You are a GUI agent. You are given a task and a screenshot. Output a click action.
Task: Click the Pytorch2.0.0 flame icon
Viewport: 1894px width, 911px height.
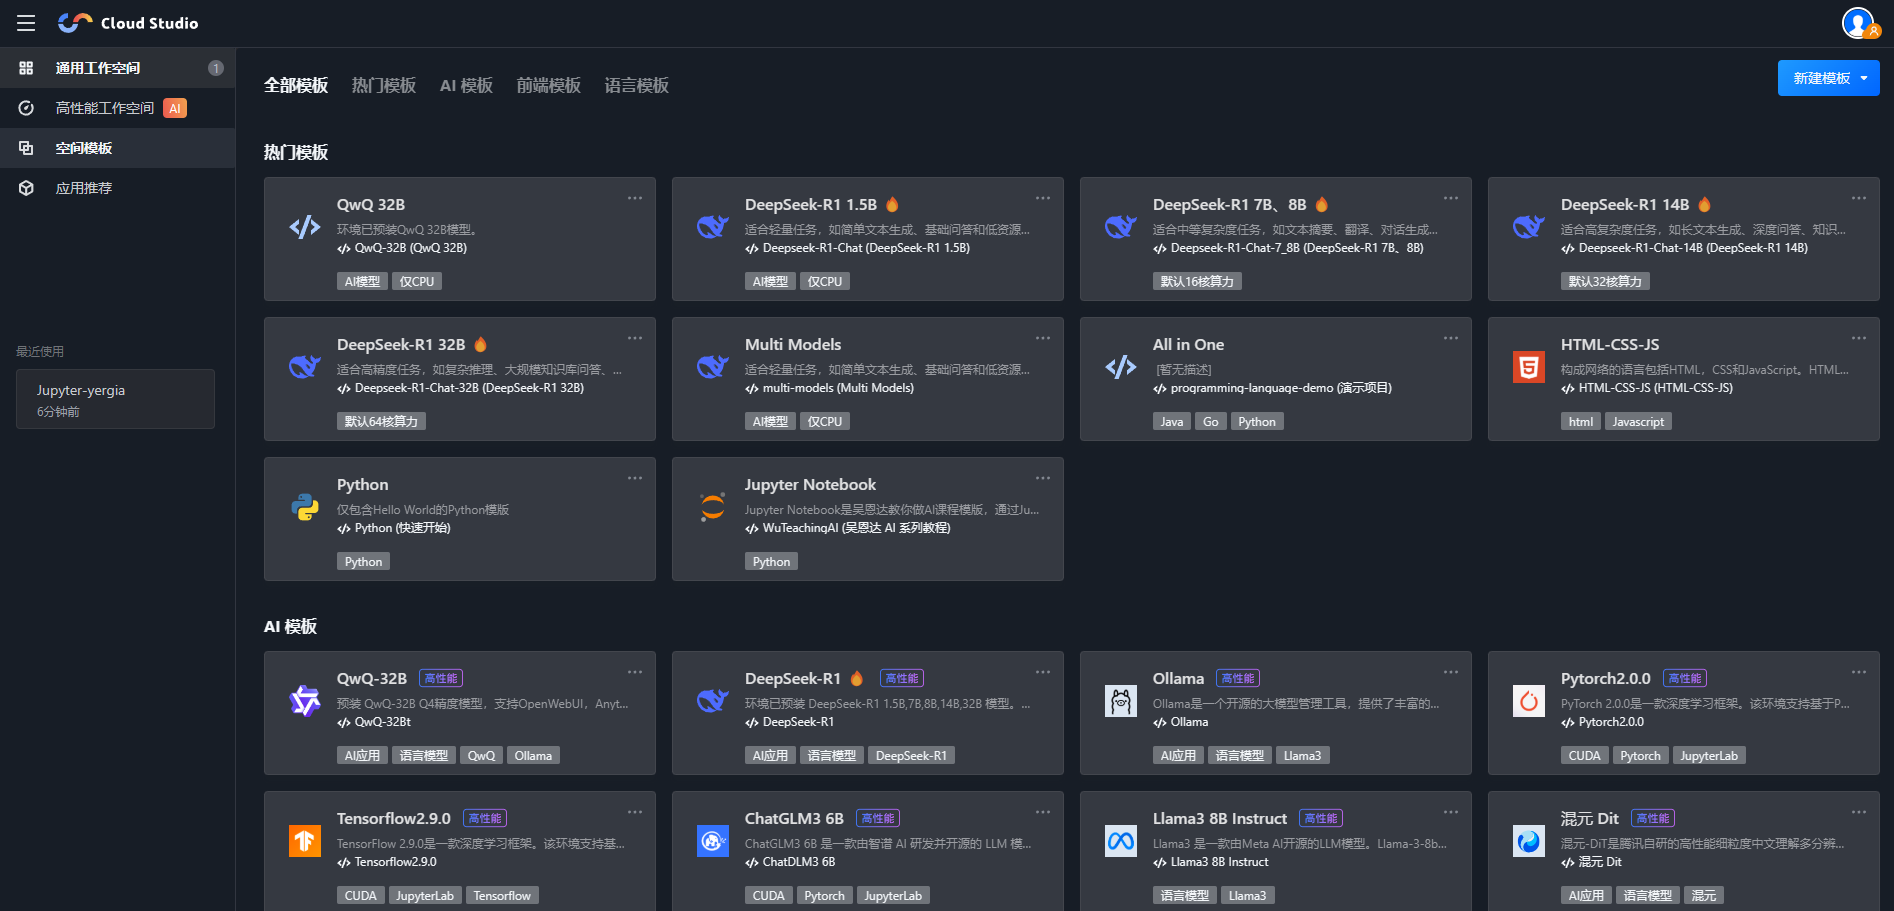[x=1529, y=701]
